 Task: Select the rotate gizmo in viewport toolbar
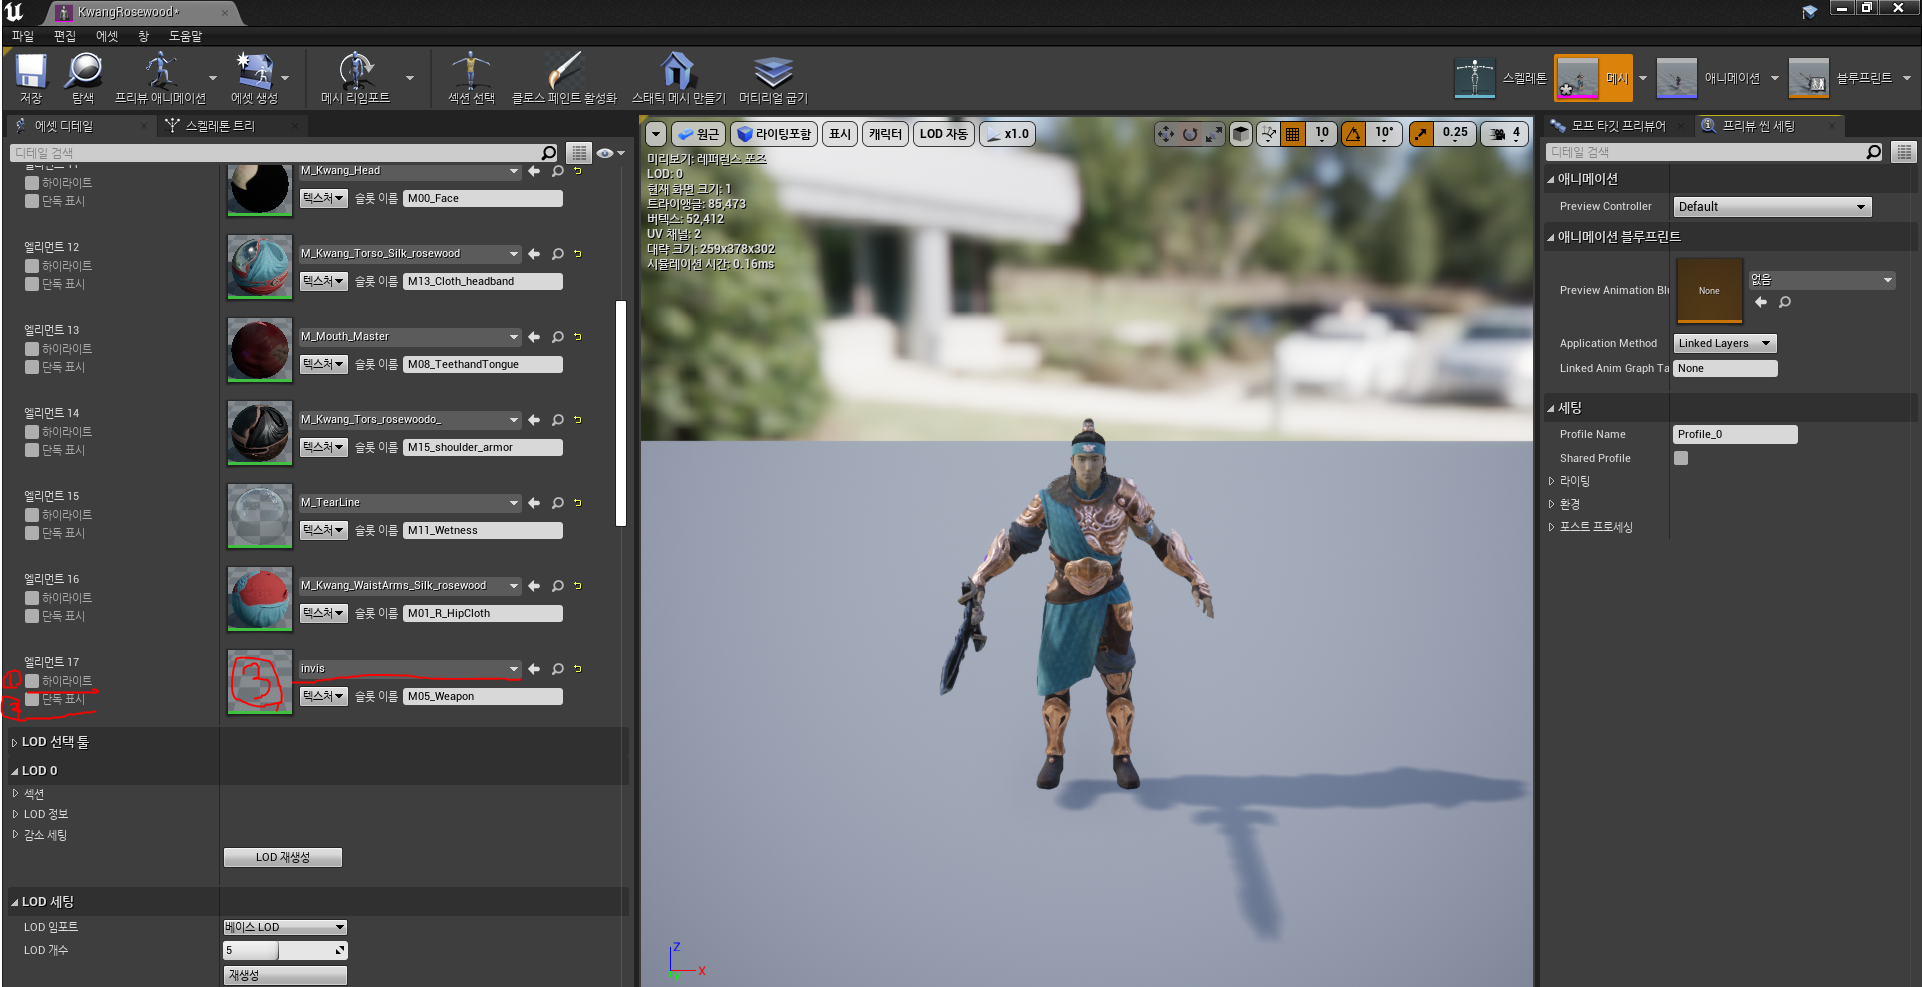[x=1190, y=134]
